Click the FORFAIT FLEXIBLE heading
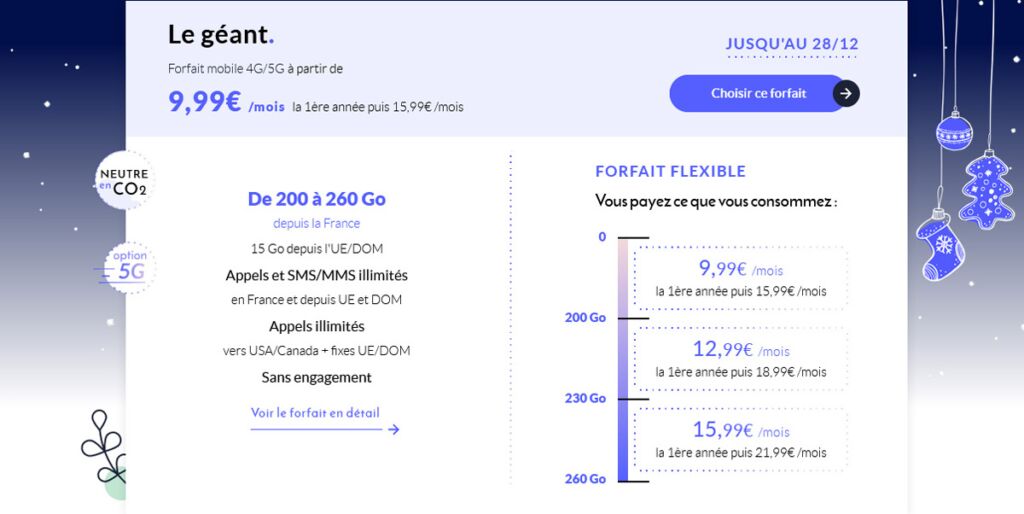 pos(670,171)
